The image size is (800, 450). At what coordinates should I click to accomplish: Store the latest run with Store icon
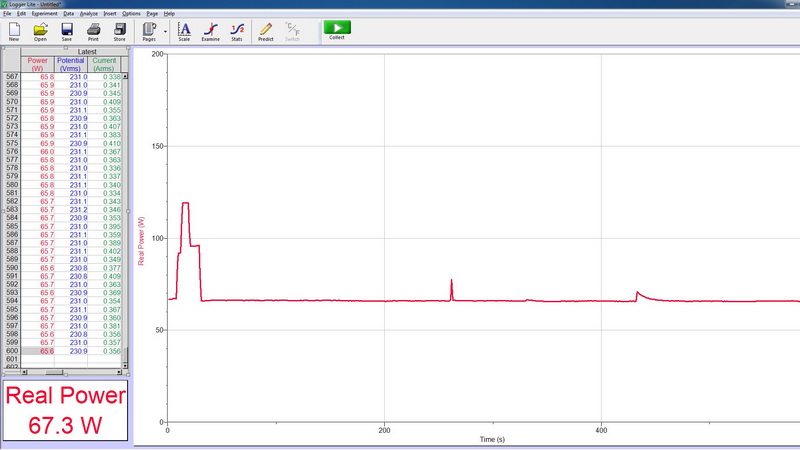[x=120, y=31]
